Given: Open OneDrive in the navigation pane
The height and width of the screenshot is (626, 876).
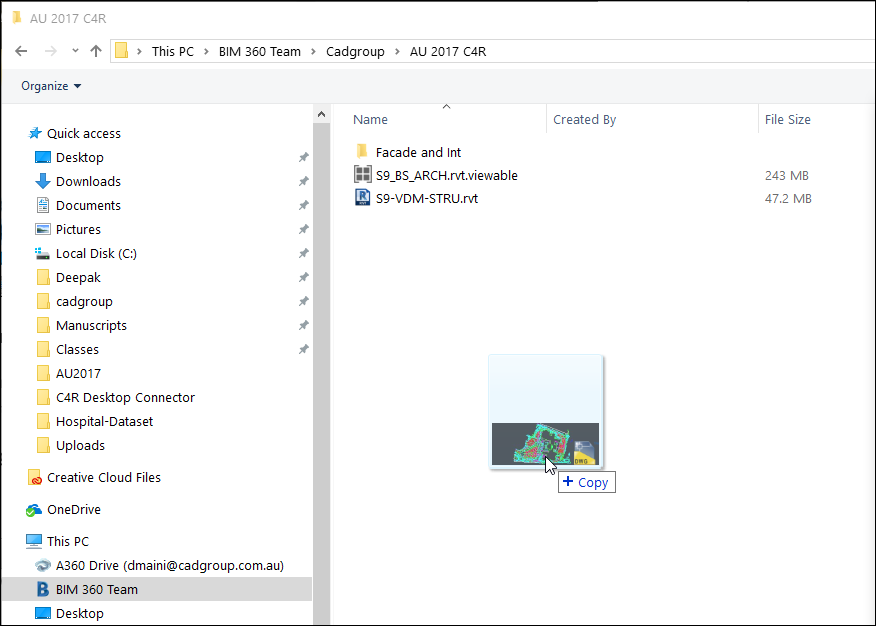Looking at the screenshot, I should click(74, 510).
